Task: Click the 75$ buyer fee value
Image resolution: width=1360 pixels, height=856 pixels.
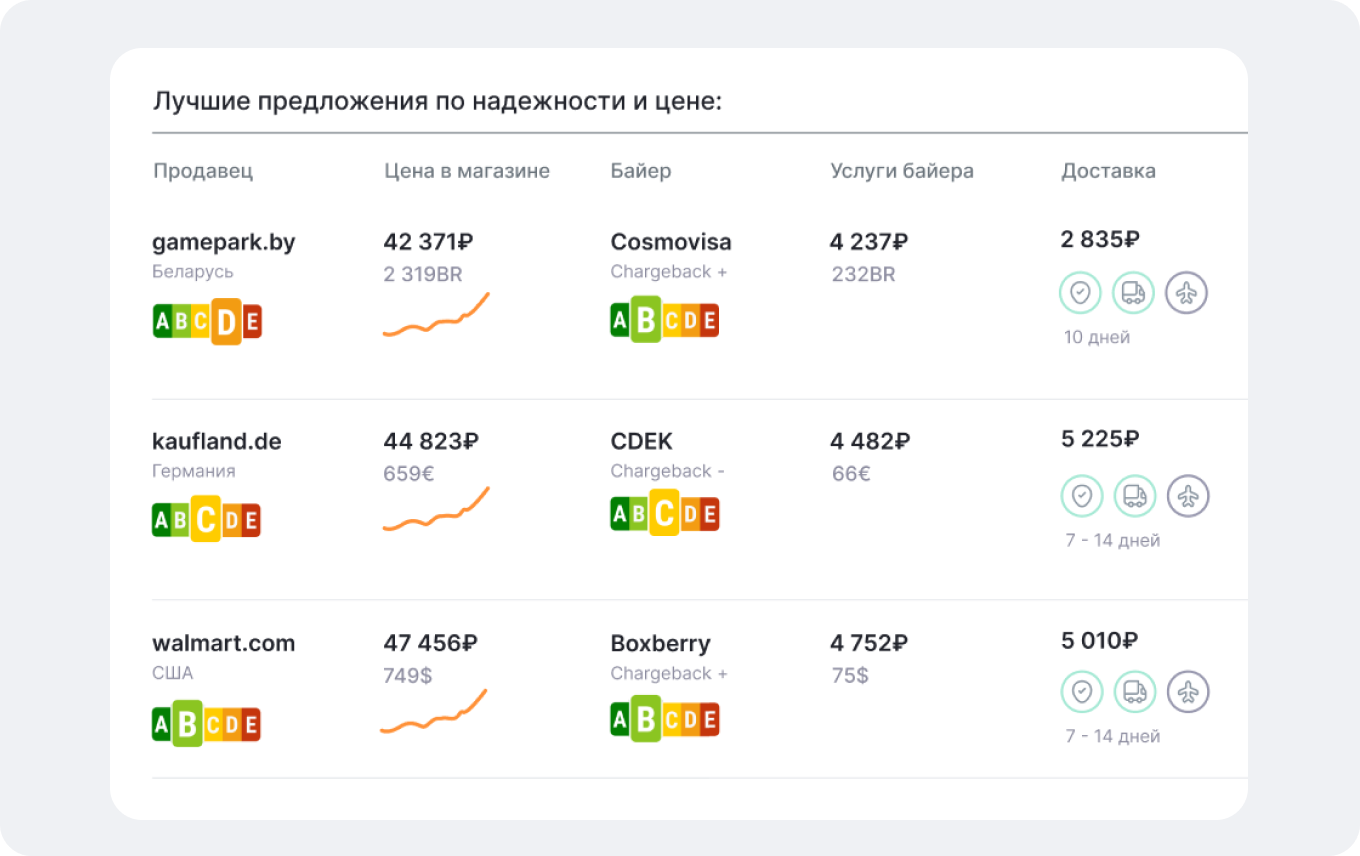Action: pos(850,675)
